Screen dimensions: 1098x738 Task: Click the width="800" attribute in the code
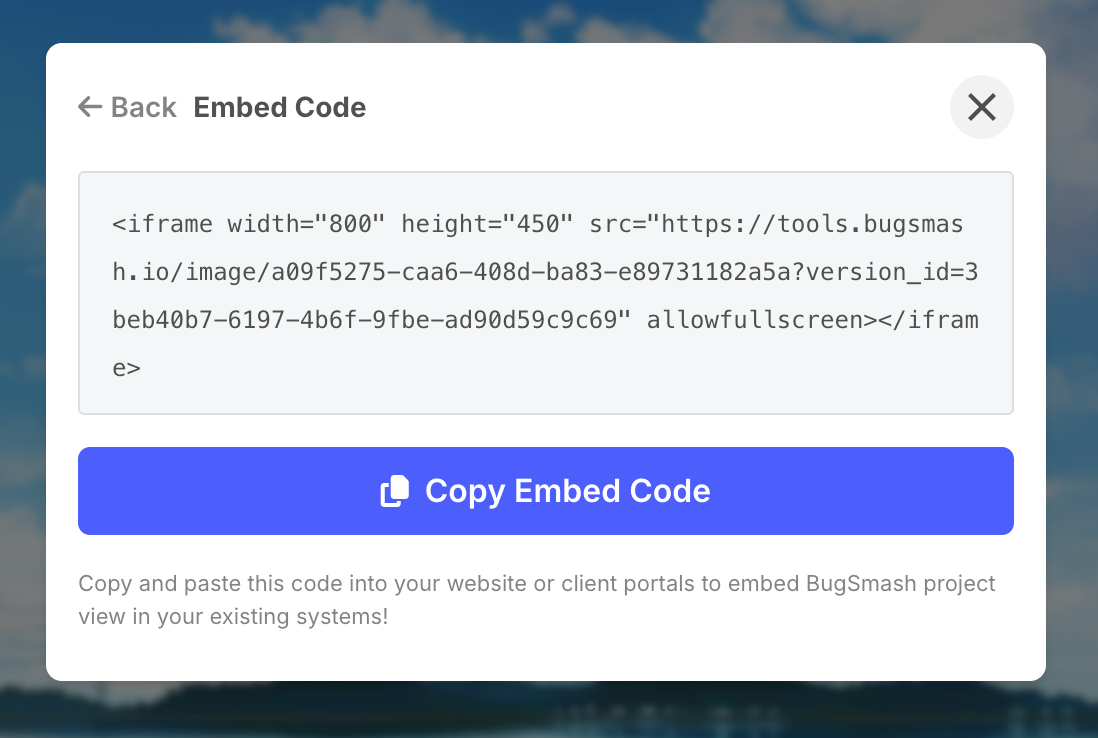(x=306, y=224)
